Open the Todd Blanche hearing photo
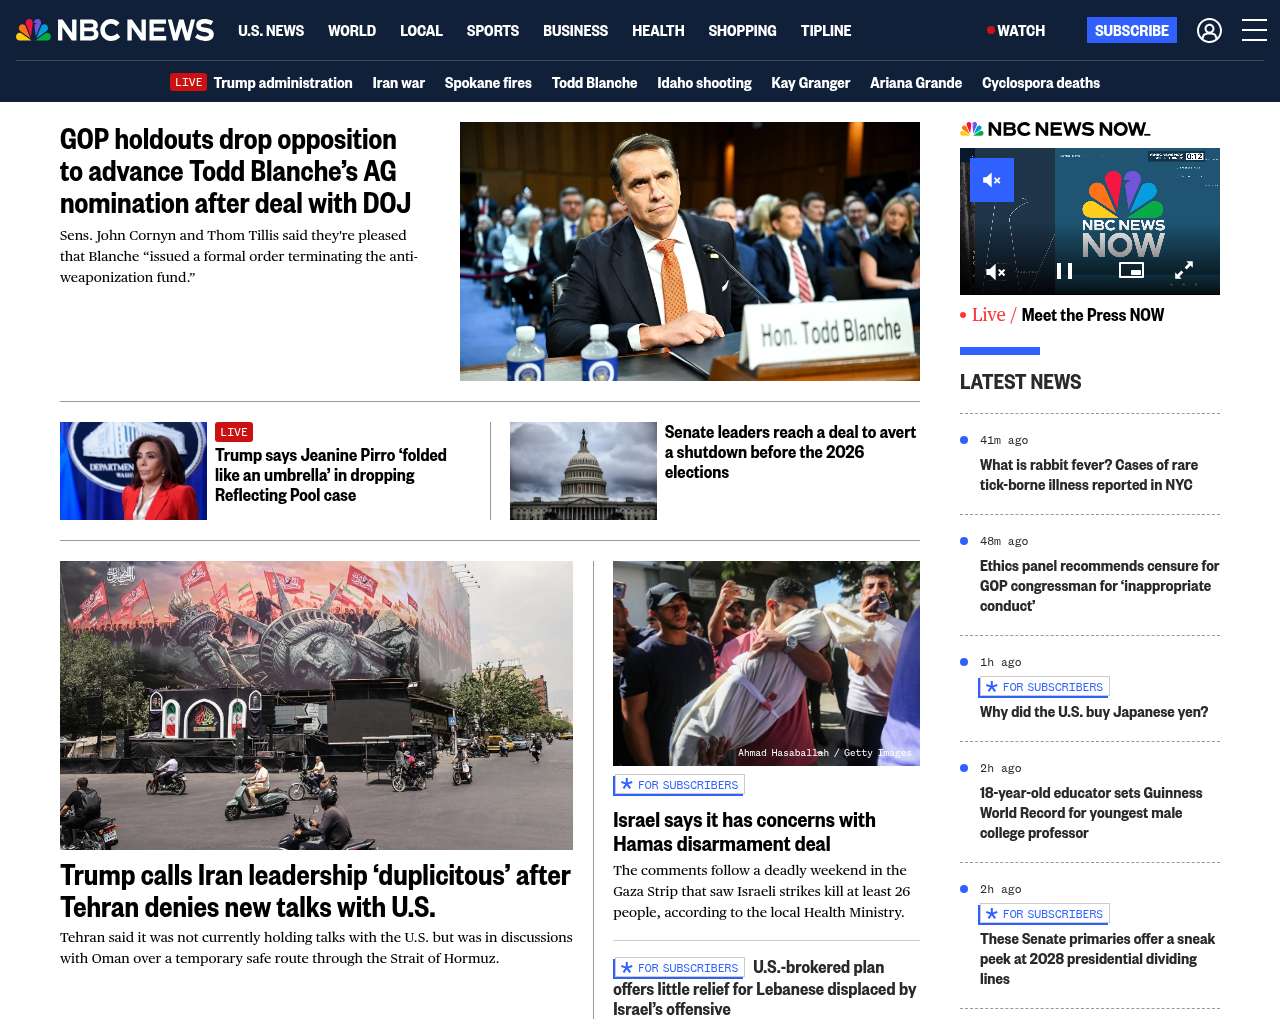 [x=690, y=251]
